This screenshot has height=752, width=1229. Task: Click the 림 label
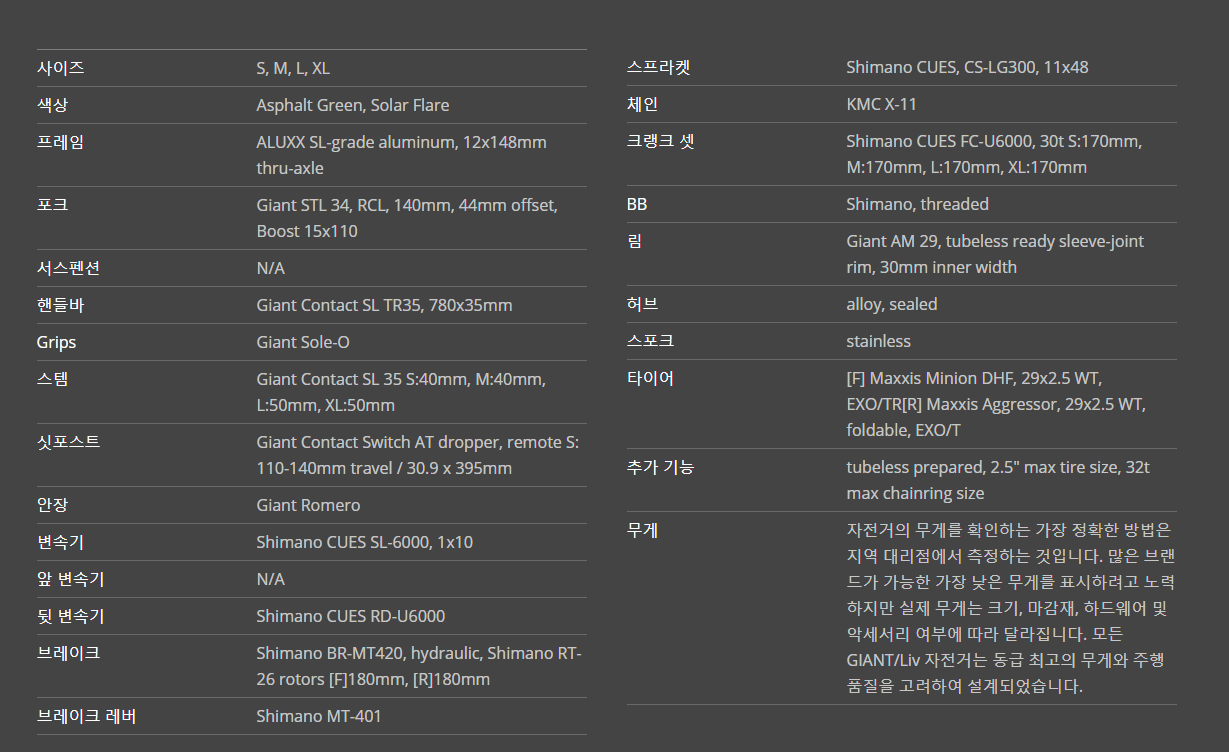click(634, 241)
